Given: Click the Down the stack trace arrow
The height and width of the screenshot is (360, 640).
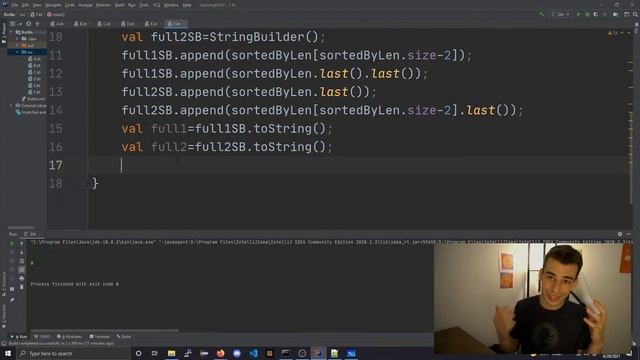Looking at the screenshot, I should (22, 252).
